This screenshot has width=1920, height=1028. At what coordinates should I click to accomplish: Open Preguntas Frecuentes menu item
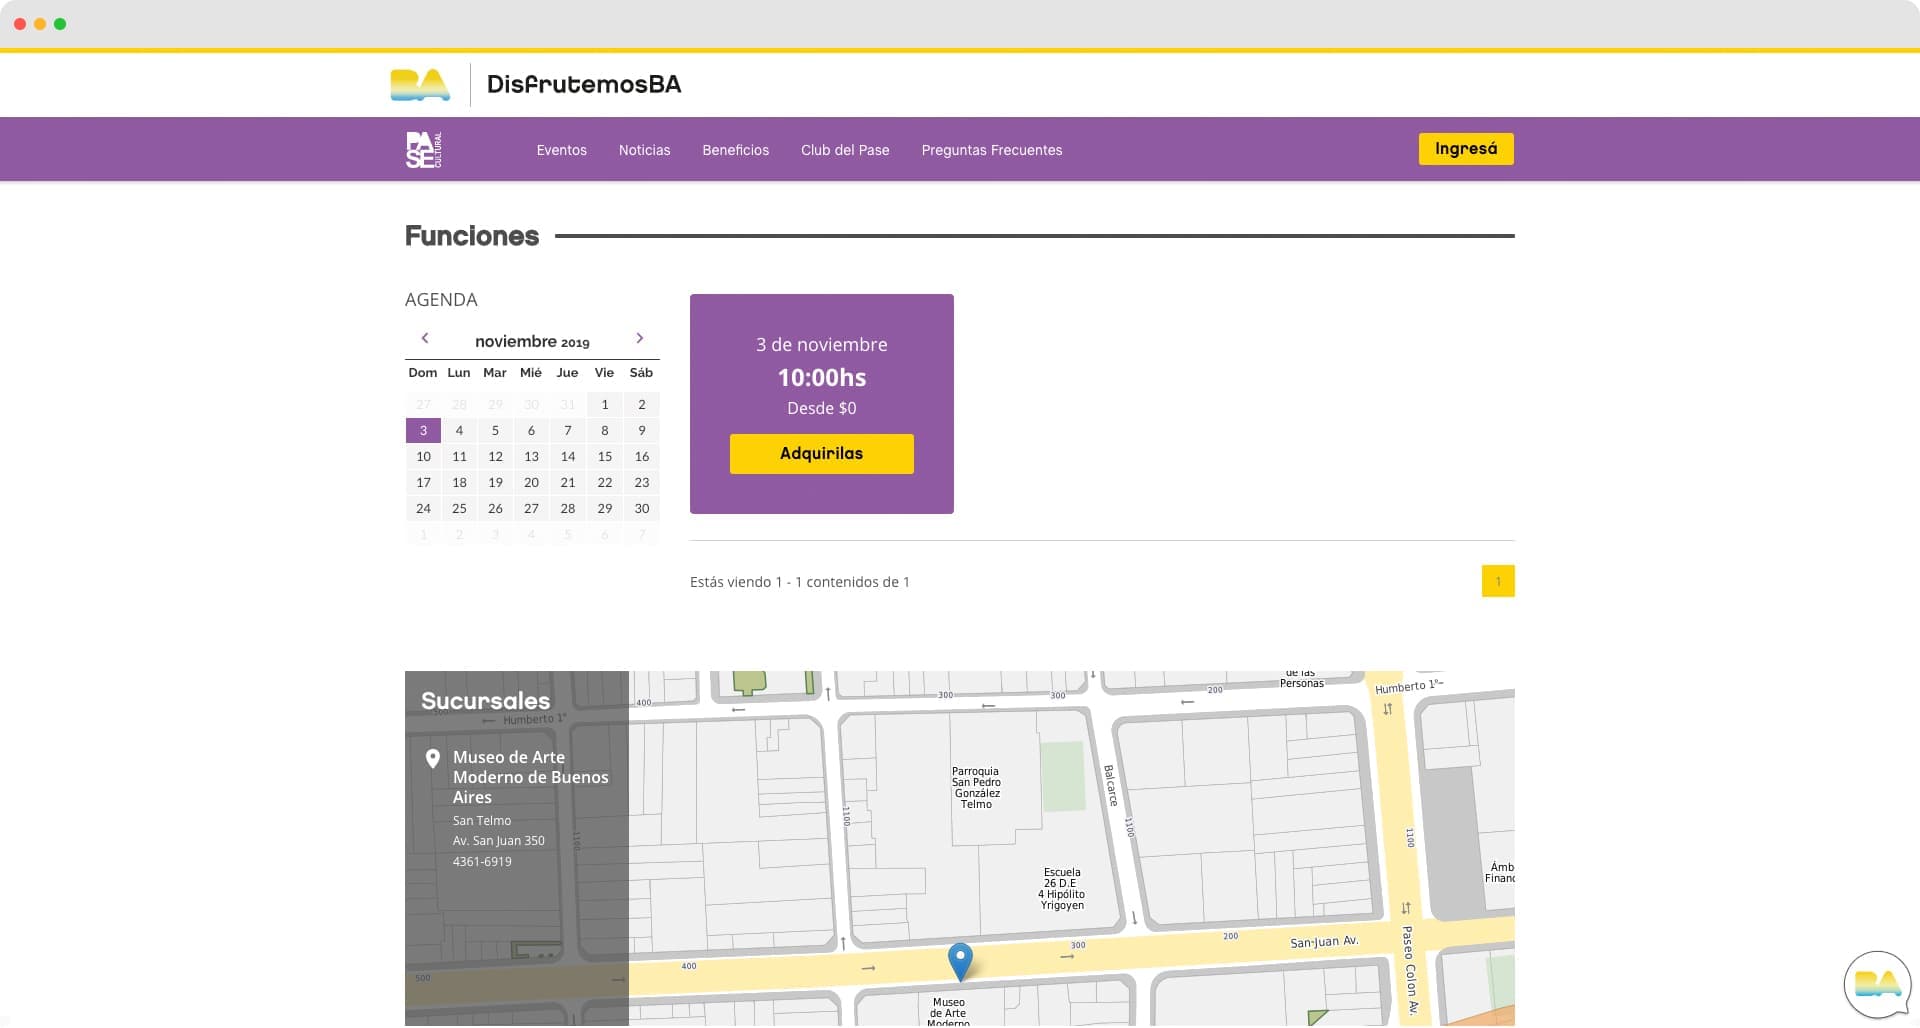tap(992, 150)
